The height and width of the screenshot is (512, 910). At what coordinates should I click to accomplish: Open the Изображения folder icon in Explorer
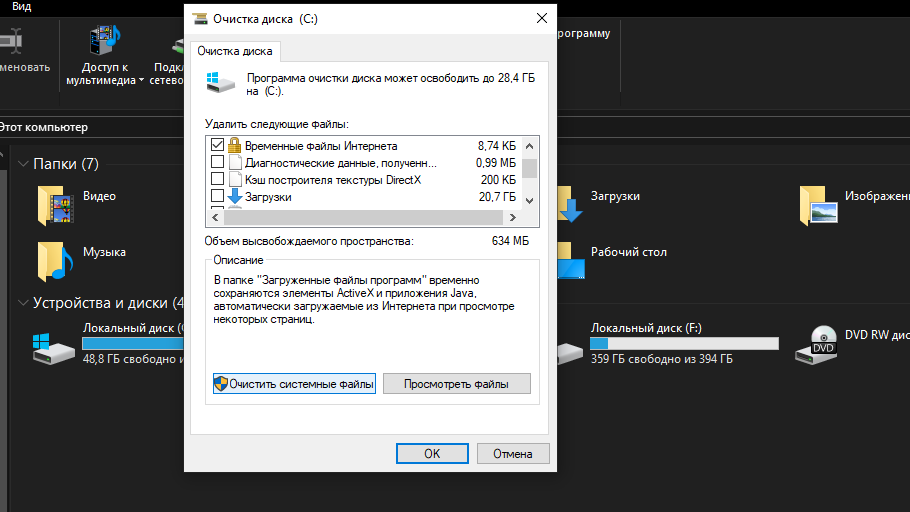[819, 205]
